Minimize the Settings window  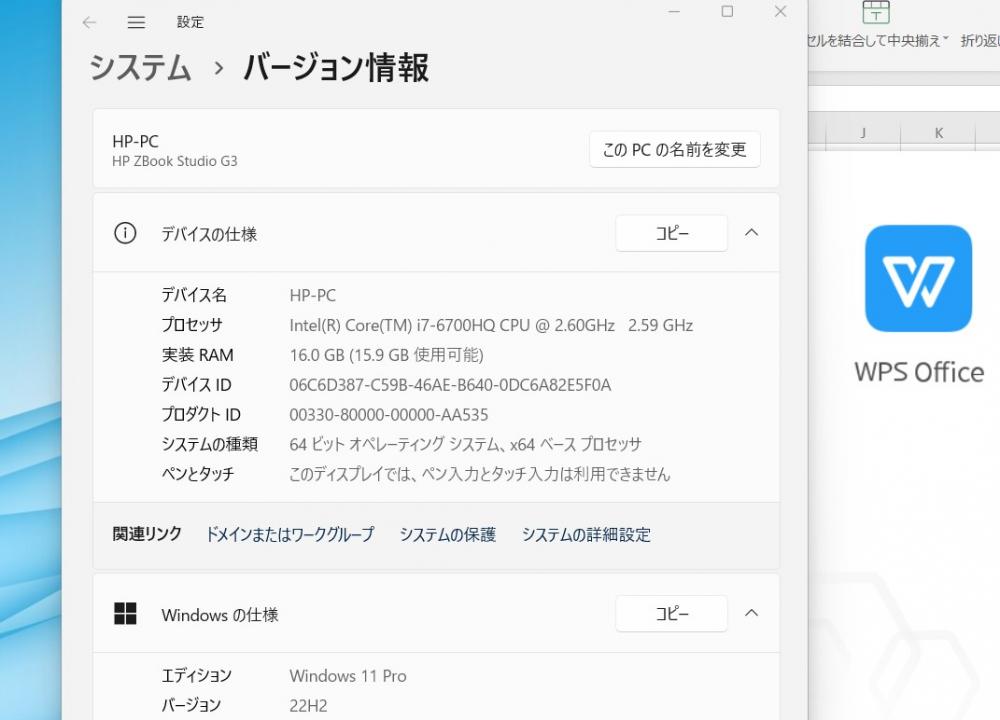coord(674,11)
